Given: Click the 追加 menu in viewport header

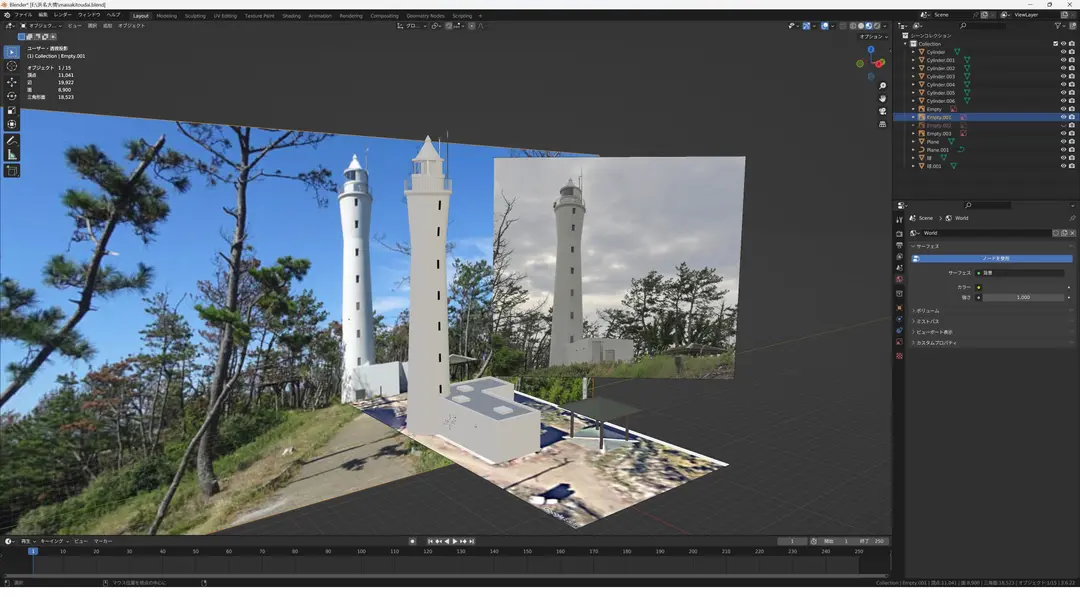Looking at the screenshot, I should click(x=107, y=25).
